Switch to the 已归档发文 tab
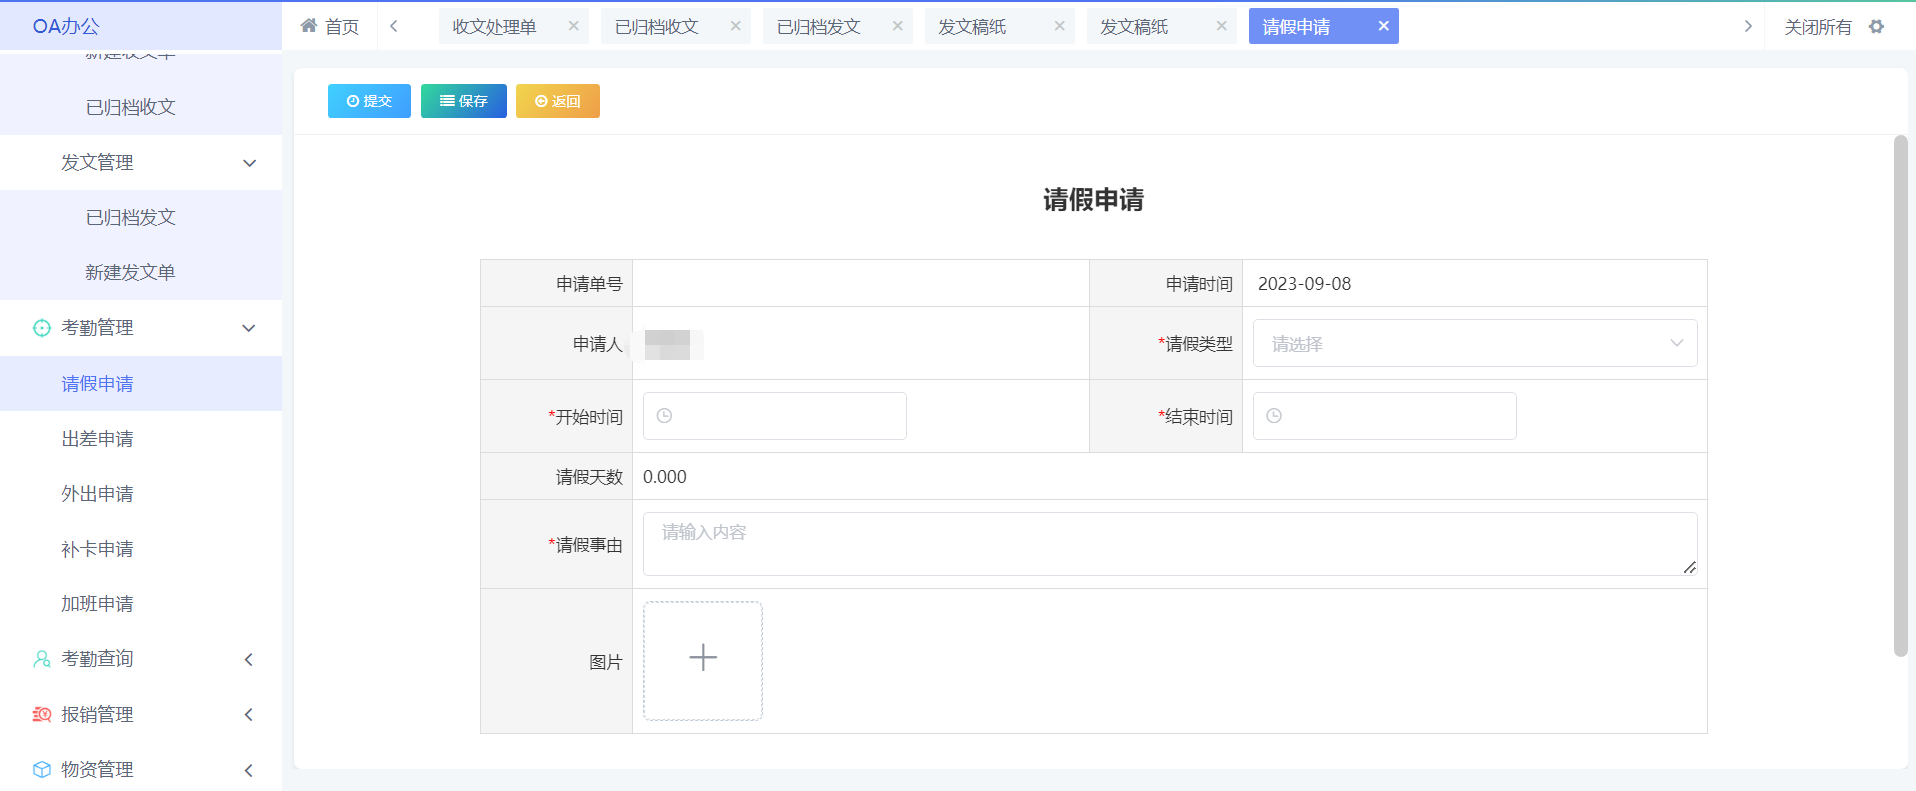This screenshot has width=1916, height=791. (818, 27)
